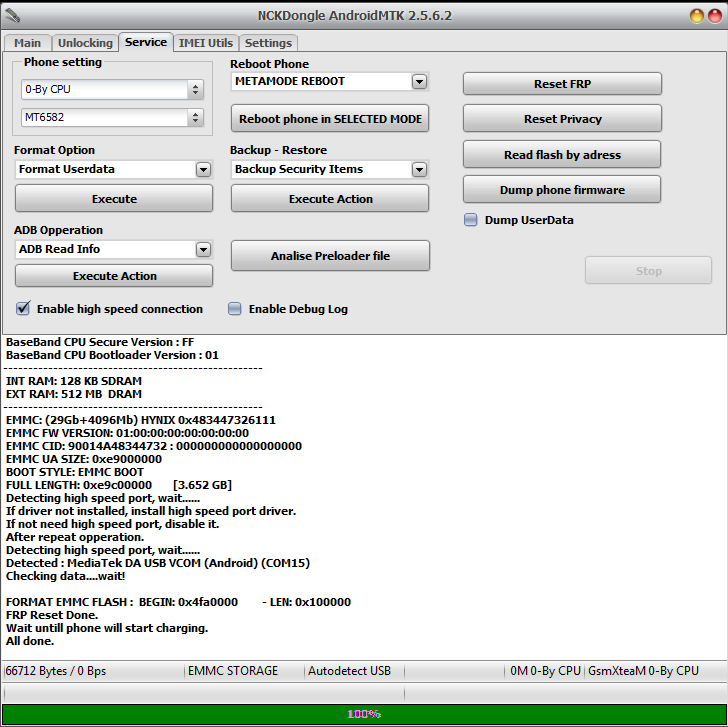728x727 pixels.
Task: Click 'BaseBand CPU Secure Version : FF' line
Action: click(100, 342)
